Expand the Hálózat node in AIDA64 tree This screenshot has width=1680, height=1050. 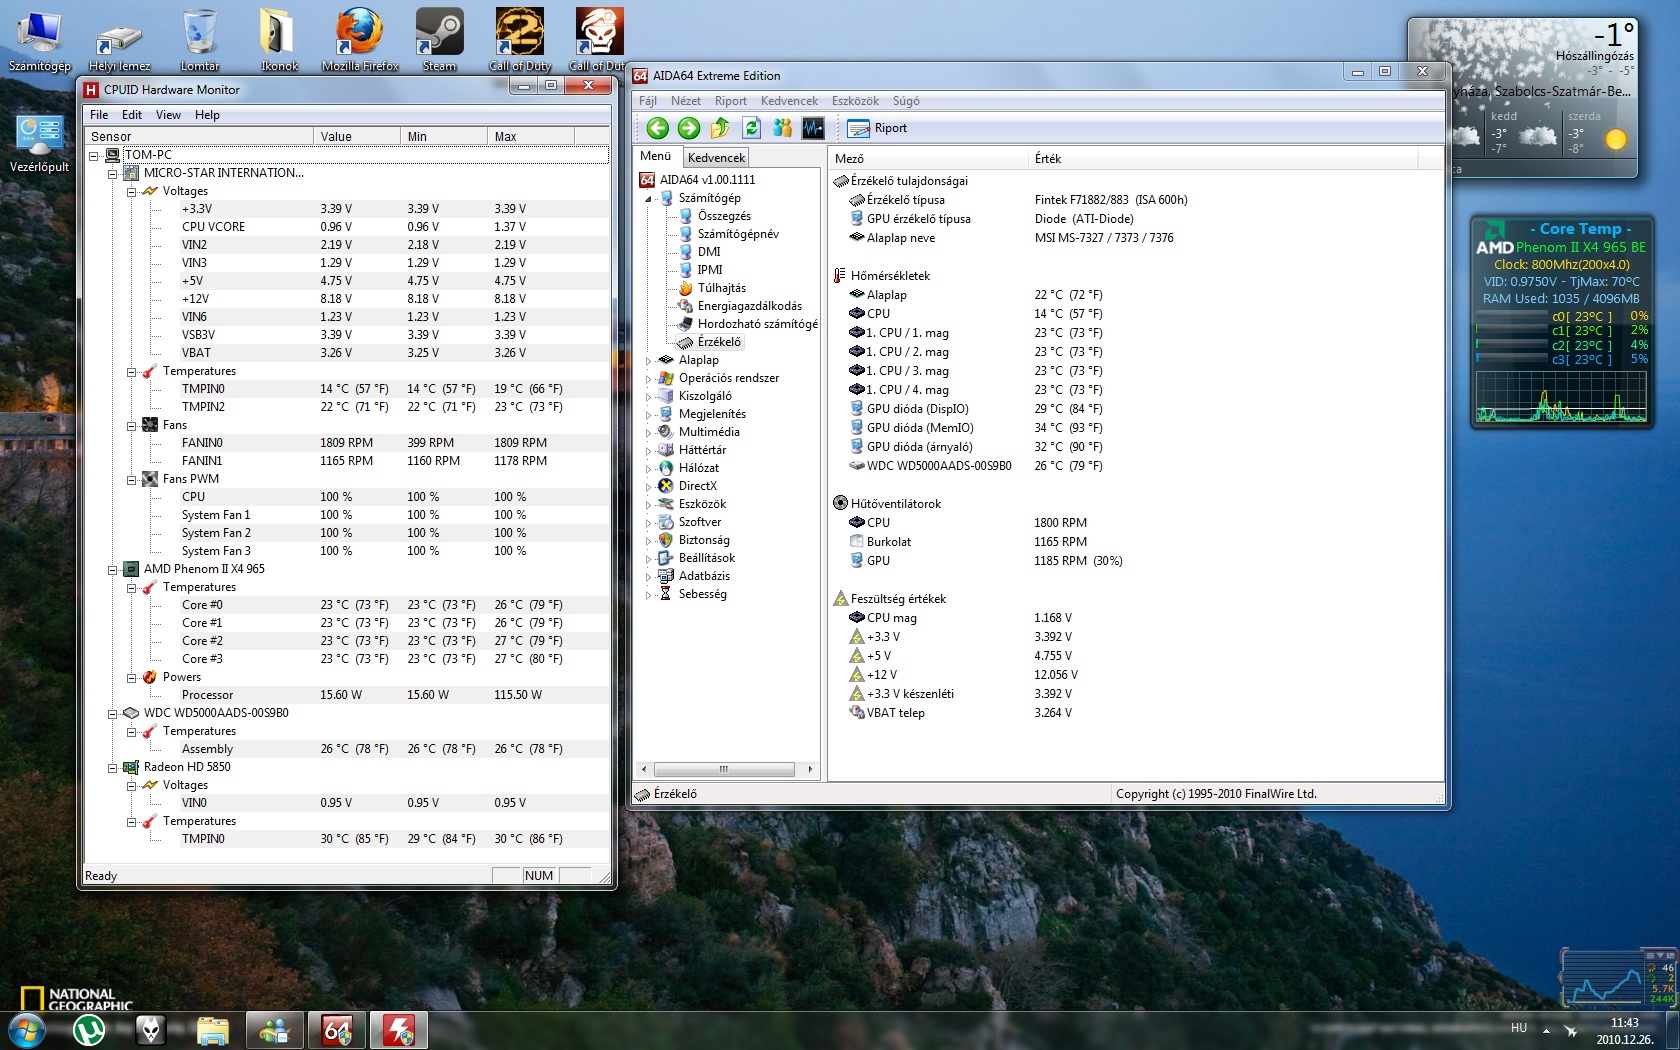click(x=648, y=469)
